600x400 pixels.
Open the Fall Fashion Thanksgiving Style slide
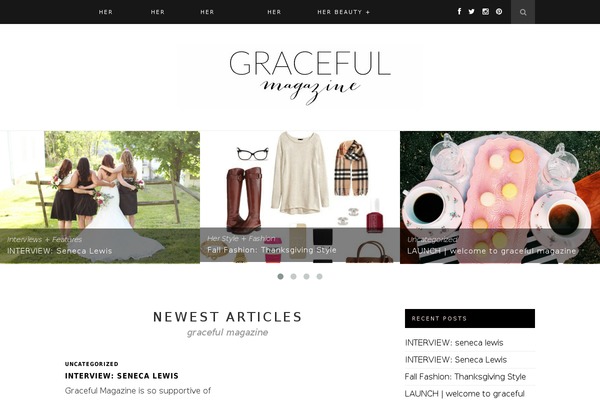(x=300, y=197)
